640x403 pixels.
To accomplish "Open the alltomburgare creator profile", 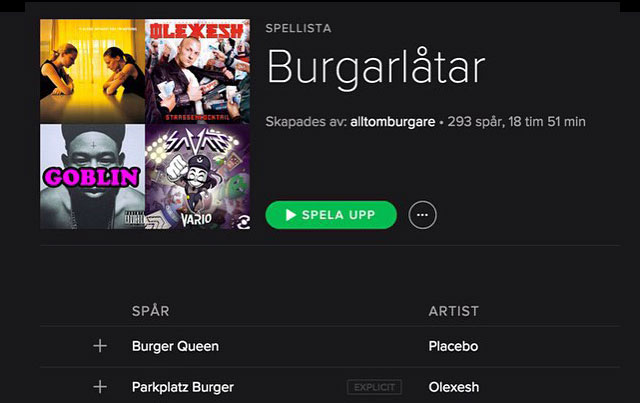I will click(x=393, y=122).
